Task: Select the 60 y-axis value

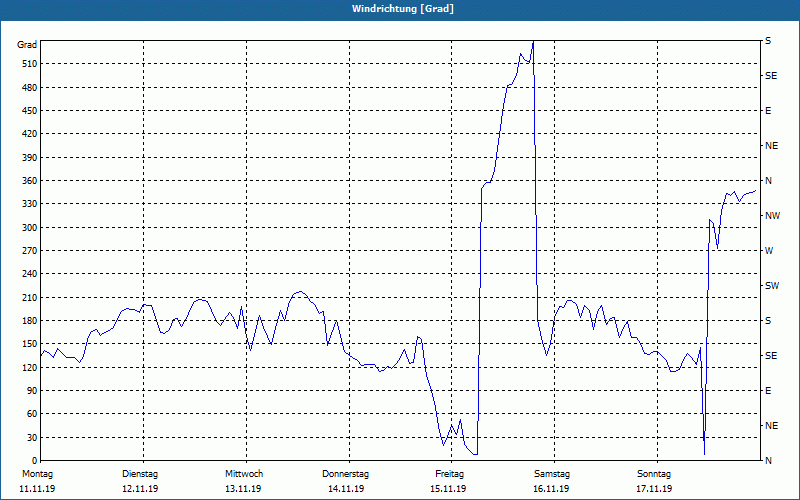Action: (x=33, y=414)
